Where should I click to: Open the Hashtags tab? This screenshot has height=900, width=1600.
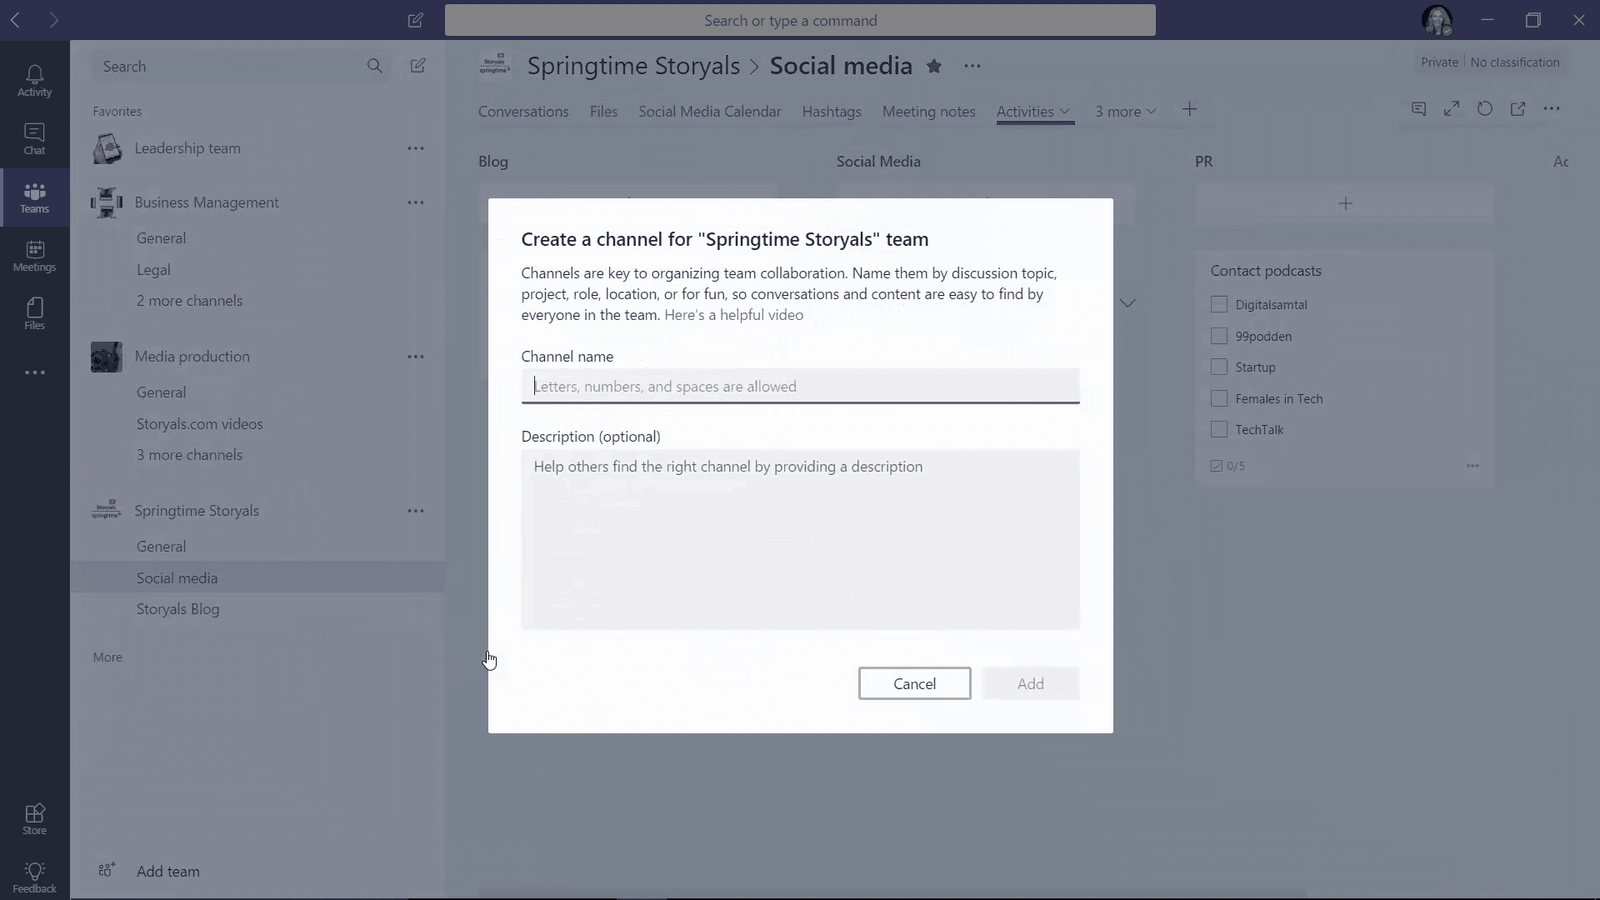[x=831, y=111]
